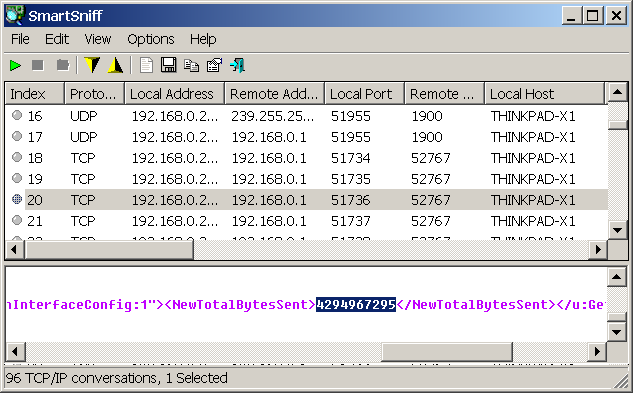Click TCP protocol in row 20
633x393 pixels.
click(x=83, y=200)
